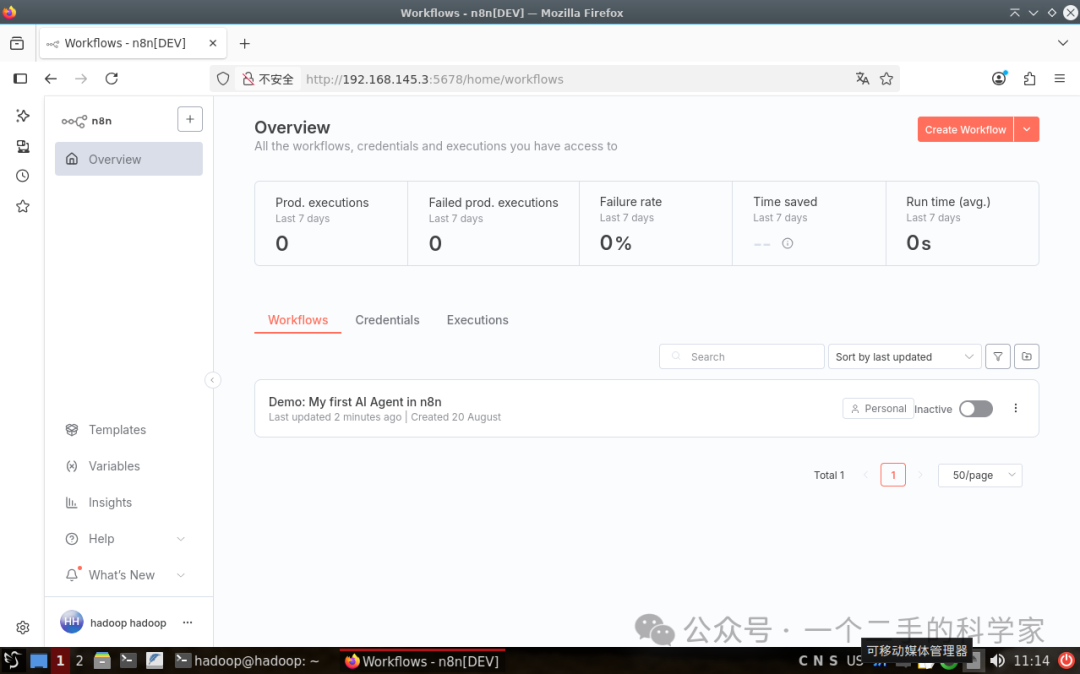Click the n8n logo in sidebar
1080x674 pixels.
[86, 121]
